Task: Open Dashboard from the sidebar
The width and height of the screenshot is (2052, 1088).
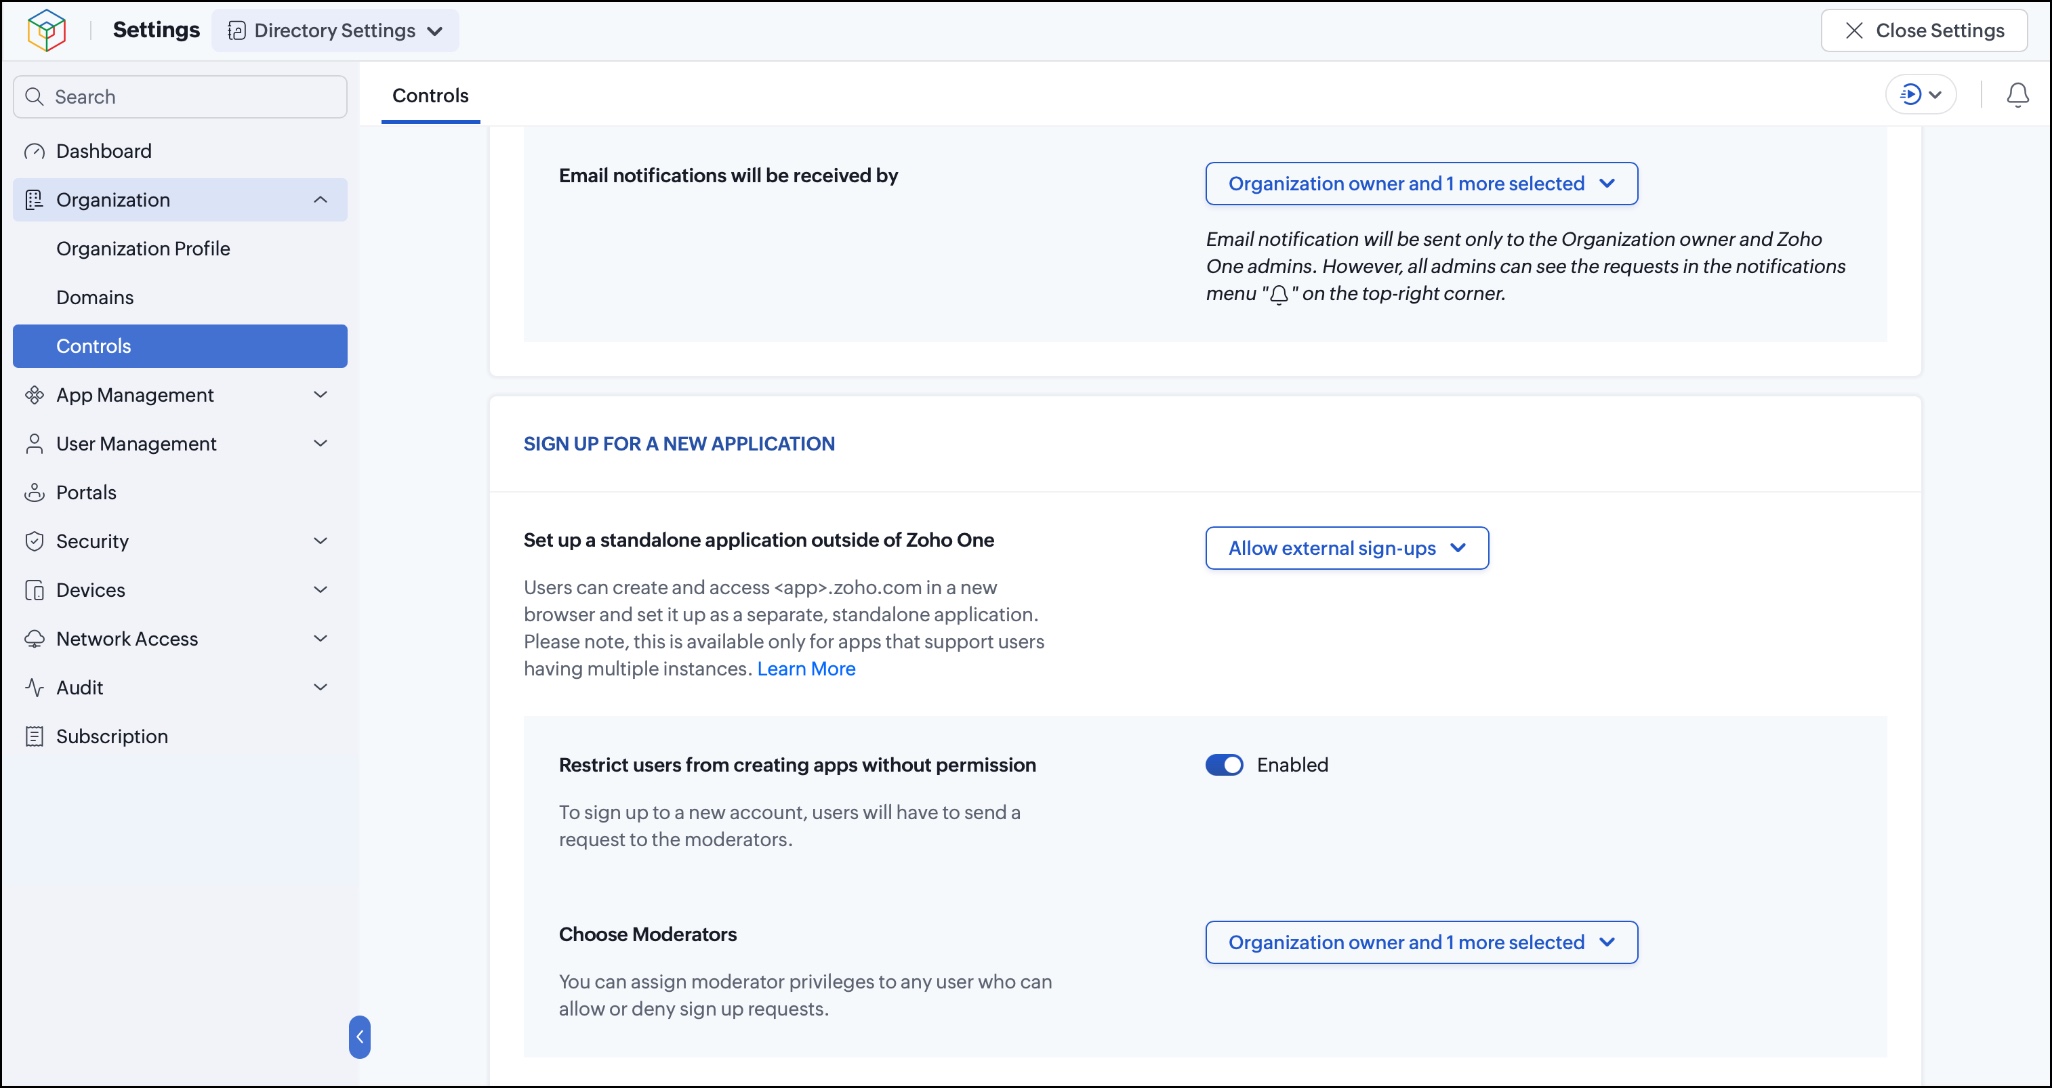Action: coord(180,151)
